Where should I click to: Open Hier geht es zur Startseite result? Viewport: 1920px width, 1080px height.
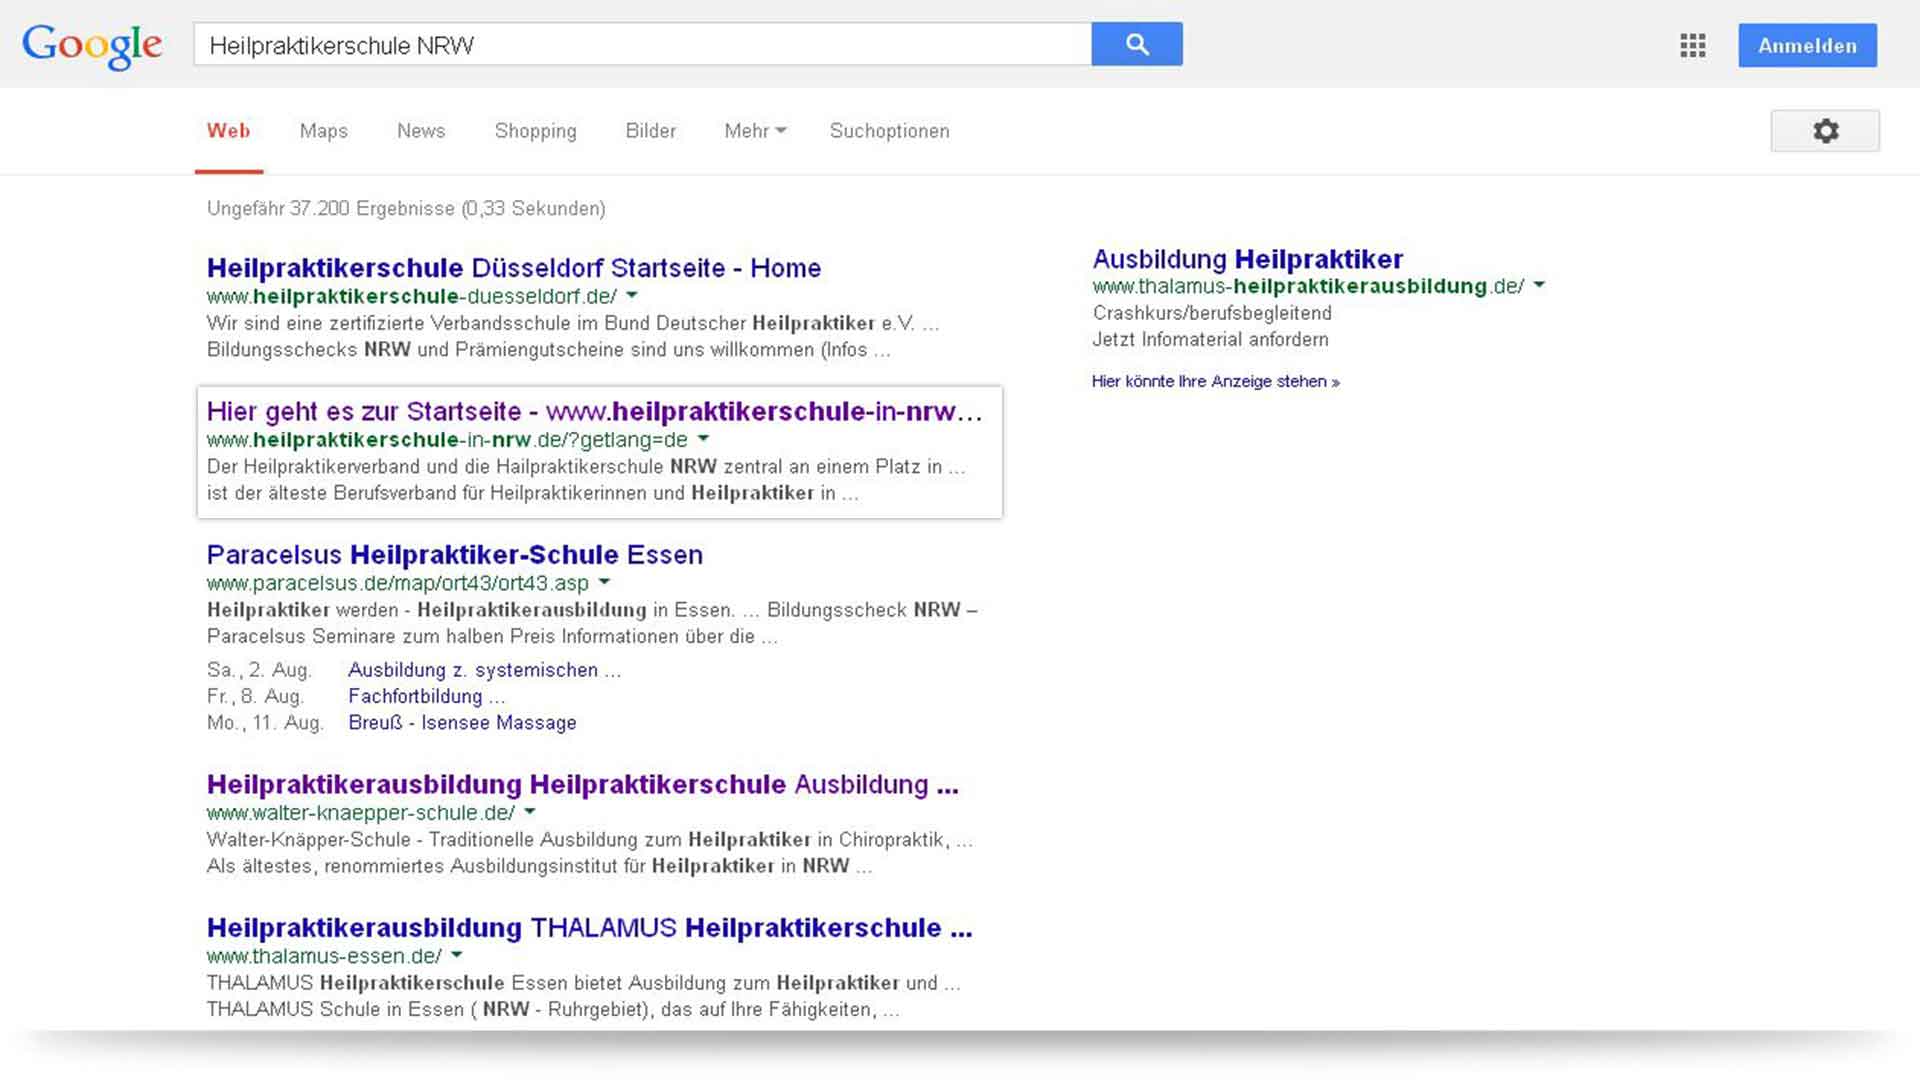(x=594, y=411)
